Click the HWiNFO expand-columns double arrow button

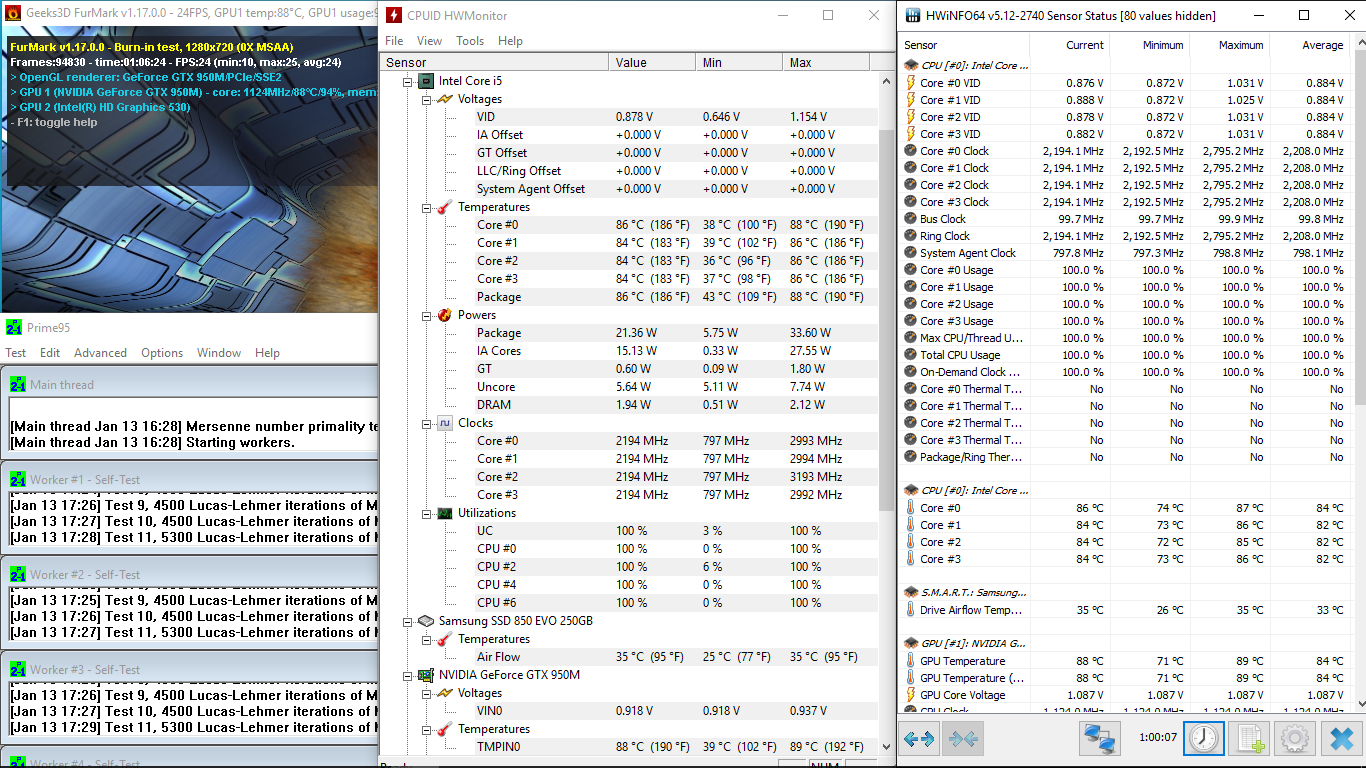pos(919,739)
